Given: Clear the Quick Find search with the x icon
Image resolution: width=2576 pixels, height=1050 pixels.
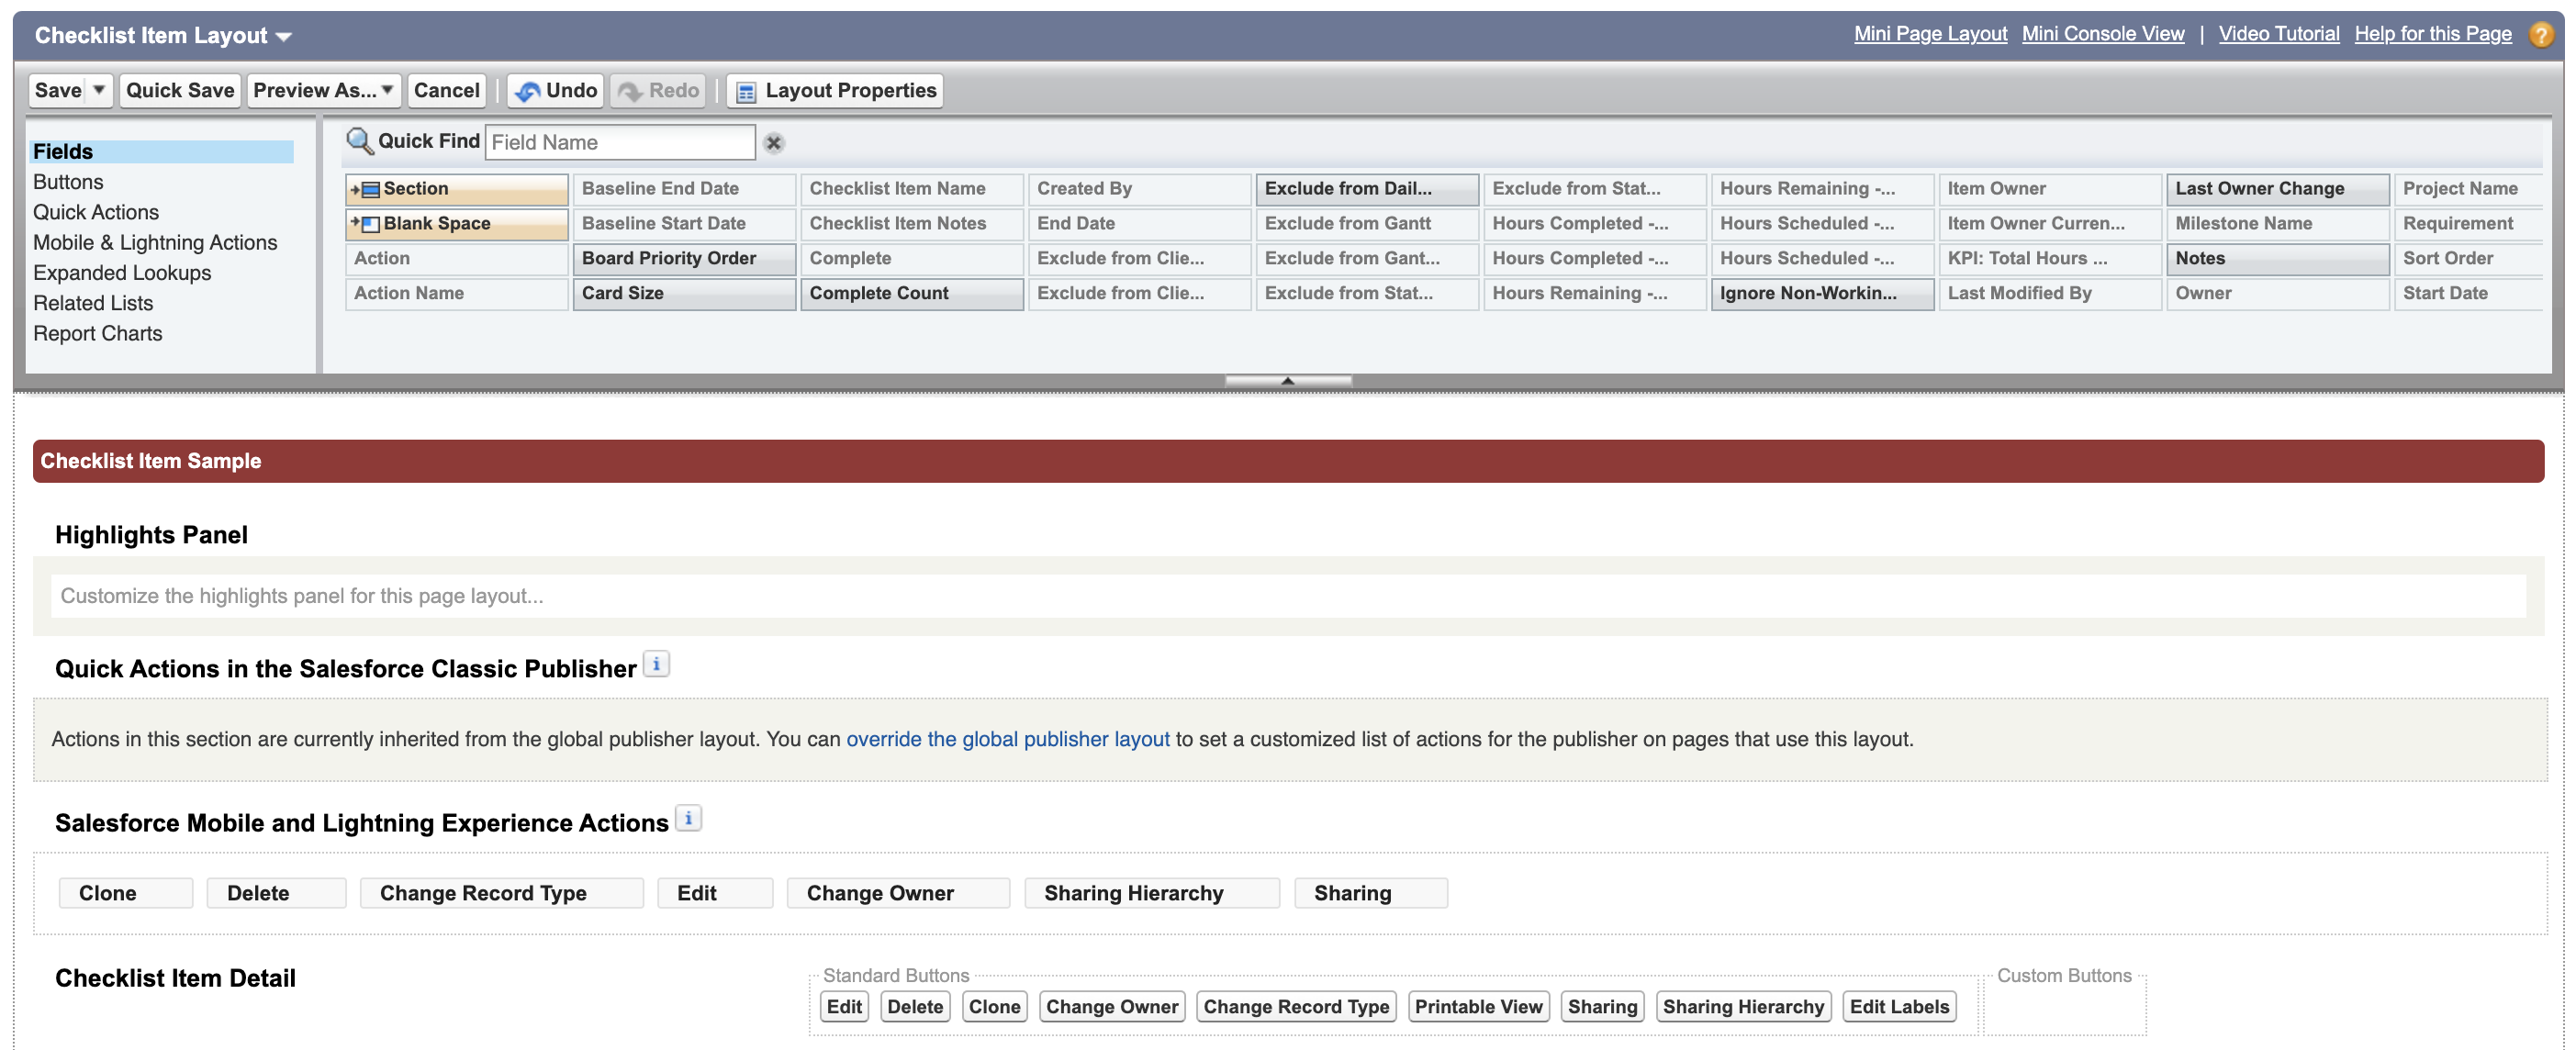Looking at the screenshot, I should pyautogui.click(x=775, y=143).
